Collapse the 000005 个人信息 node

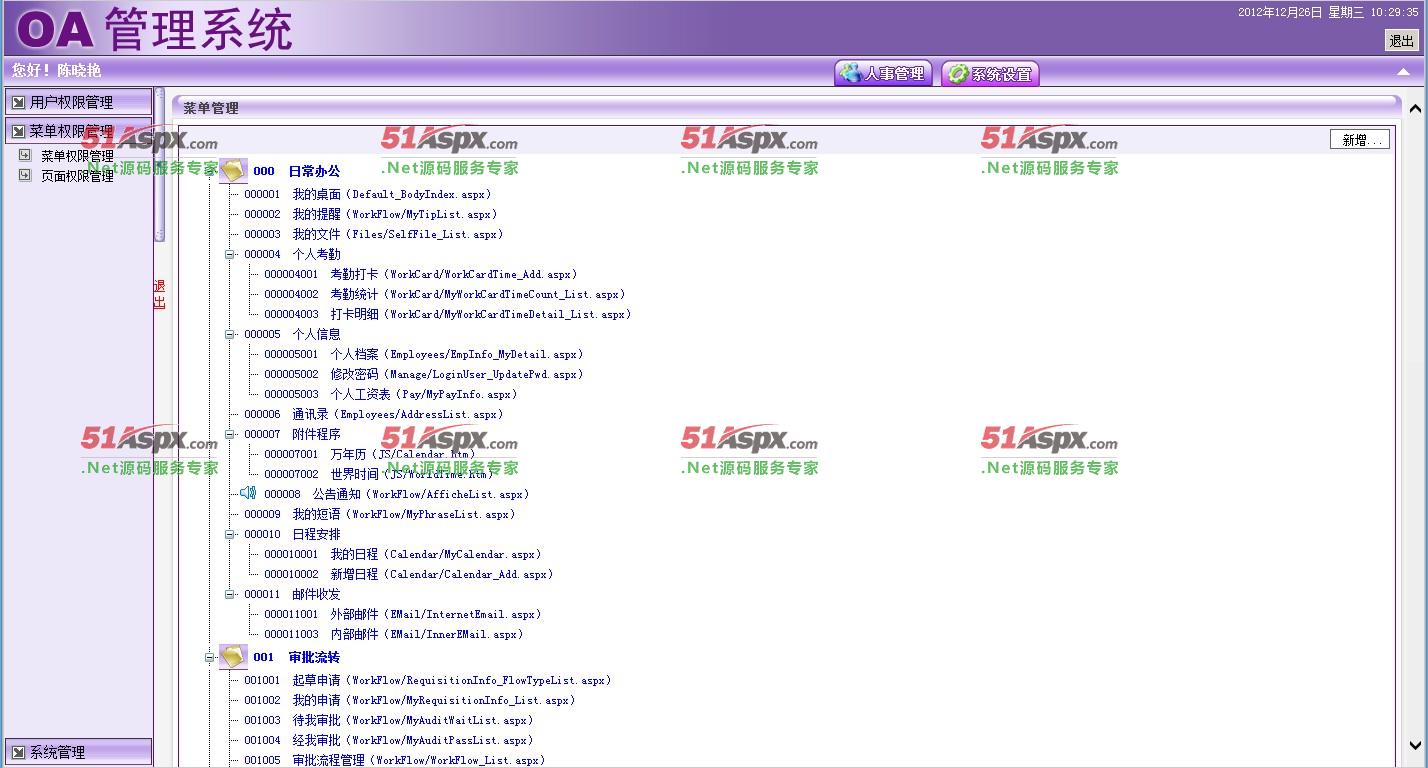click(x=229, y=334)
